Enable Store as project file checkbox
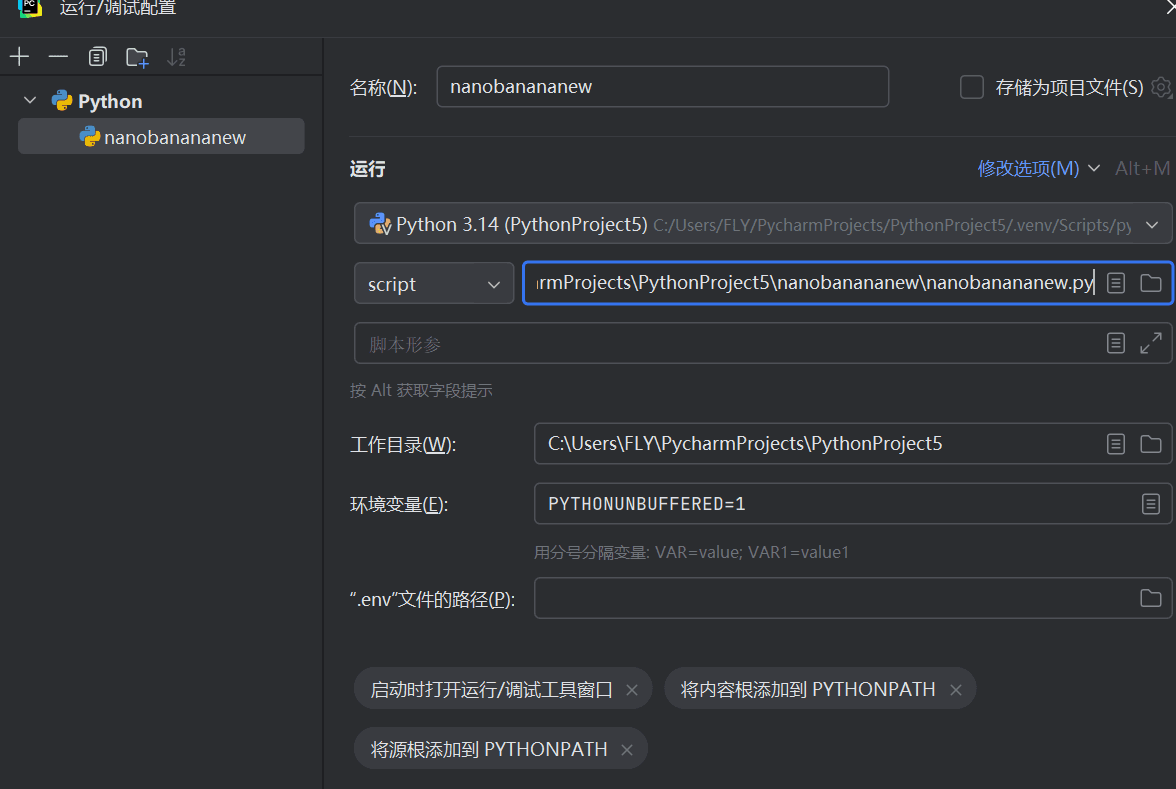The image size is (1176, 789). click(x=971, y=87)
